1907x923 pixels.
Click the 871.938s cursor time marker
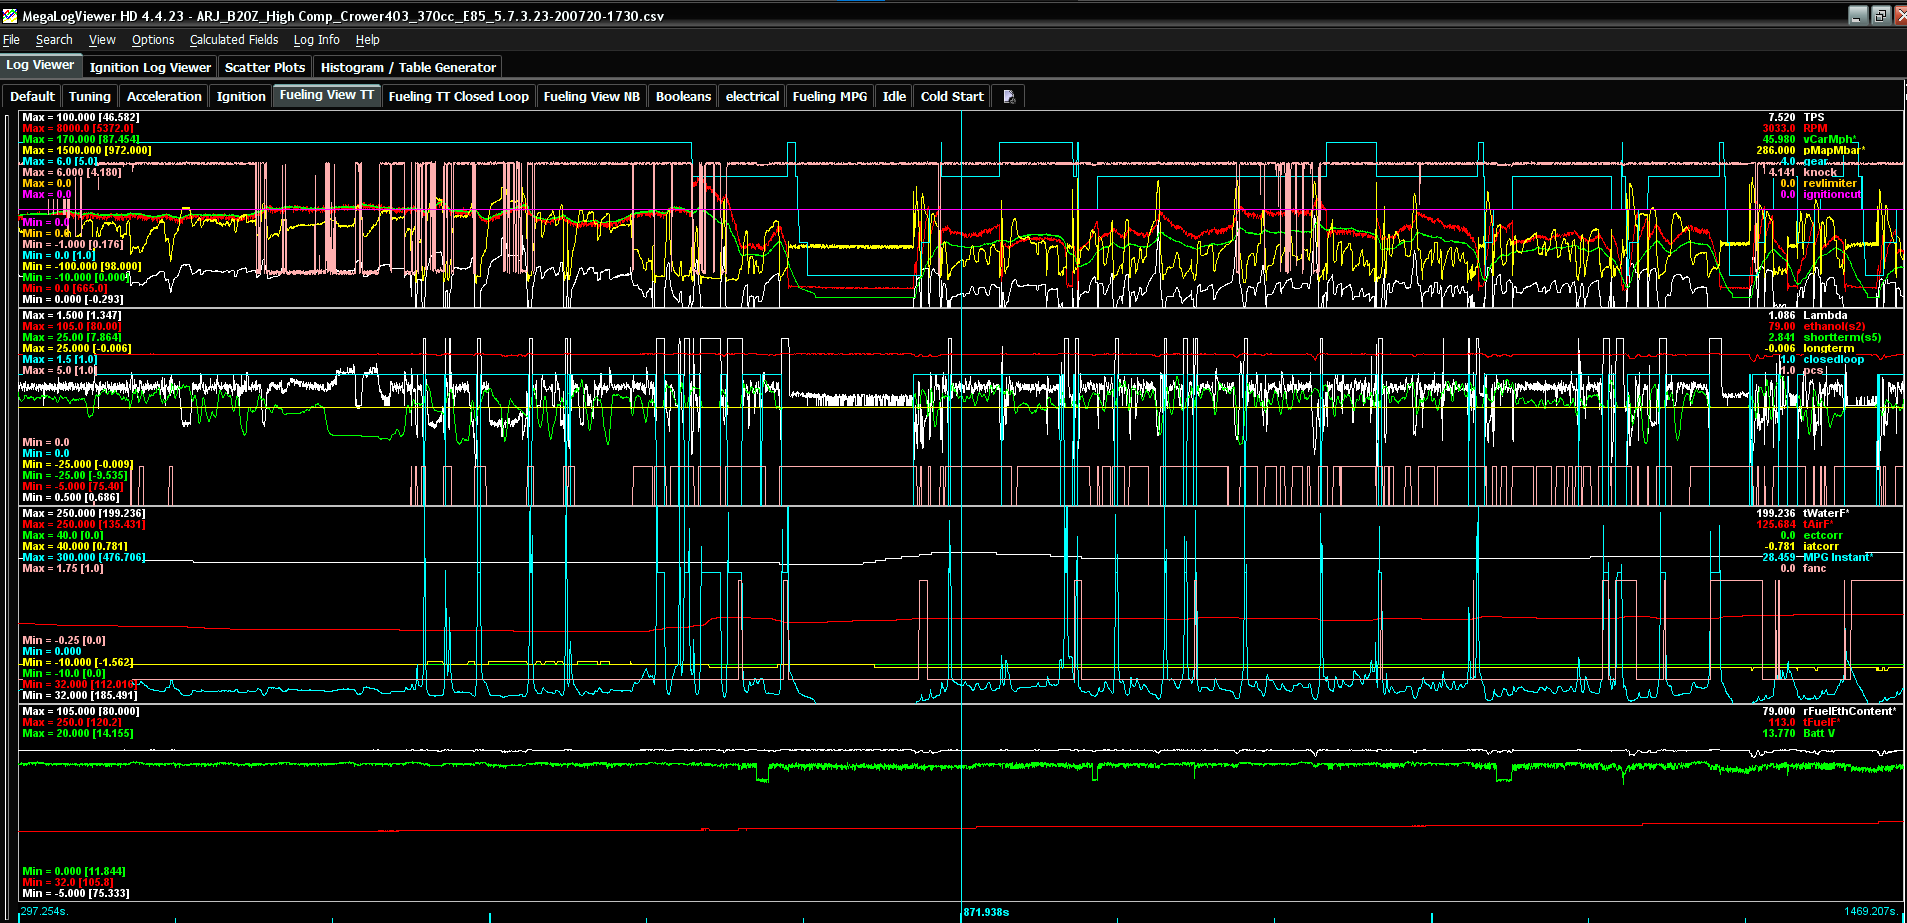coord(986,912)
